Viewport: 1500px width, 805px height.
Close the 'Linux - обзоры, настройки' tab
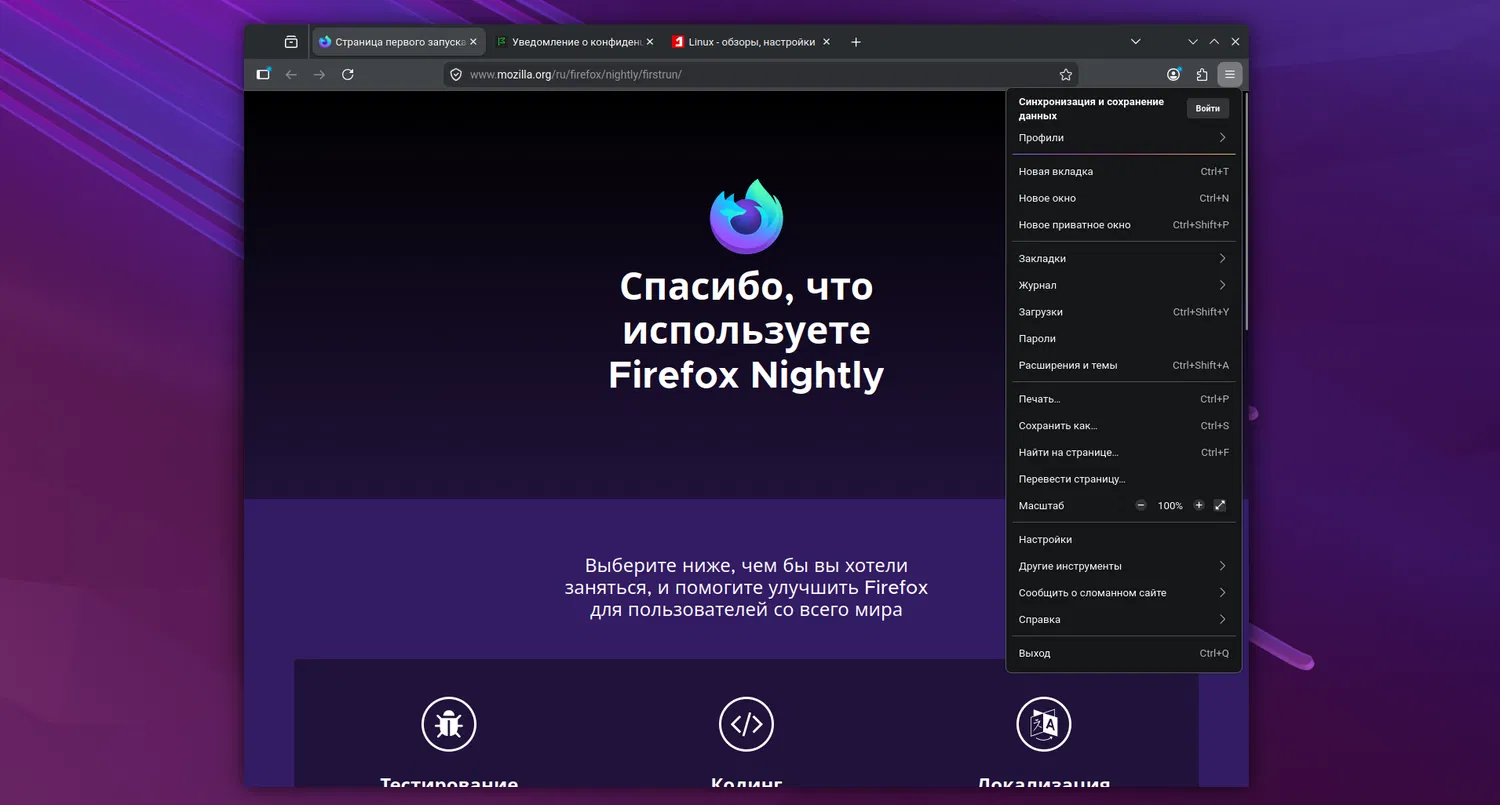point(826,42)
